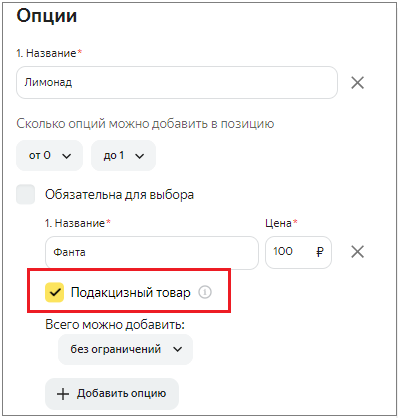Click the Обязательна для выбора label
Viewport: 398px width, 418px height.
[119, 194]
